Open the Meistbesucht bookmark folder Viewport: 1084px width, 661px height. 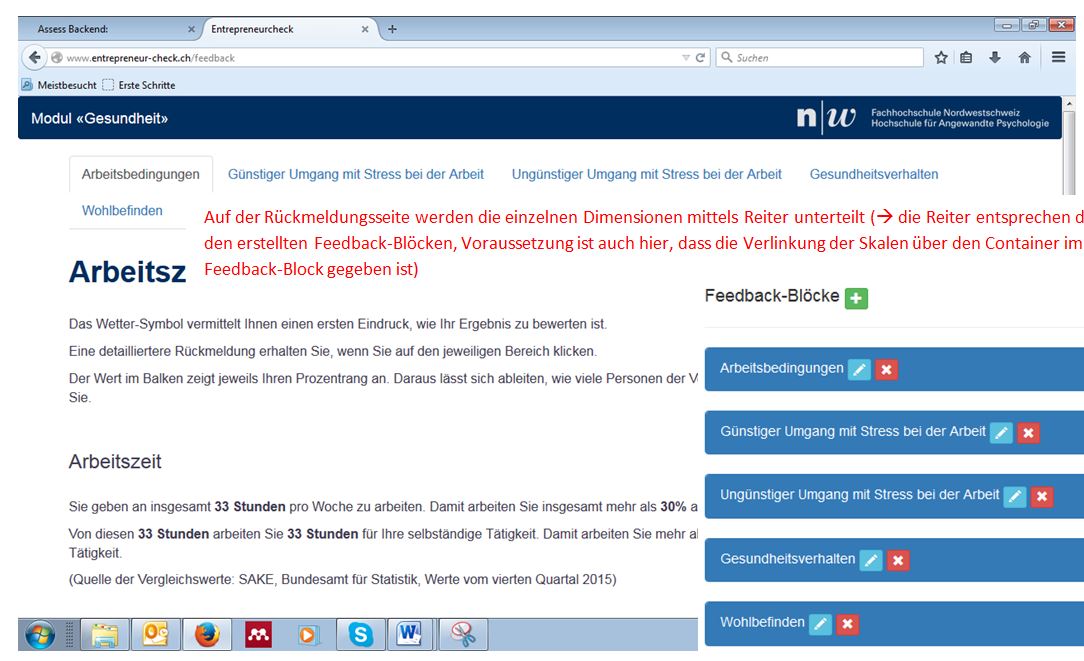pyautogui.click(x=59, y=85)
